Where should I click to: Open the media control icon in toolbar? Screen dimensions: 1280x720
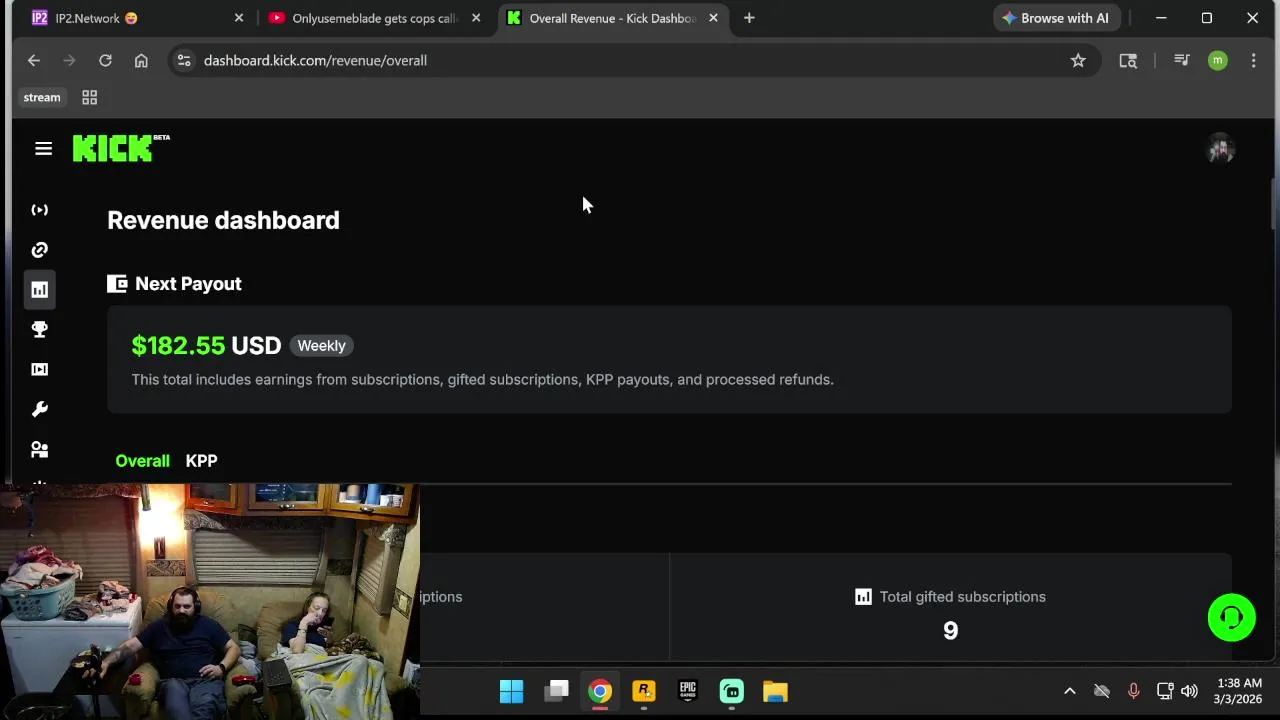tap(1181, 61)
